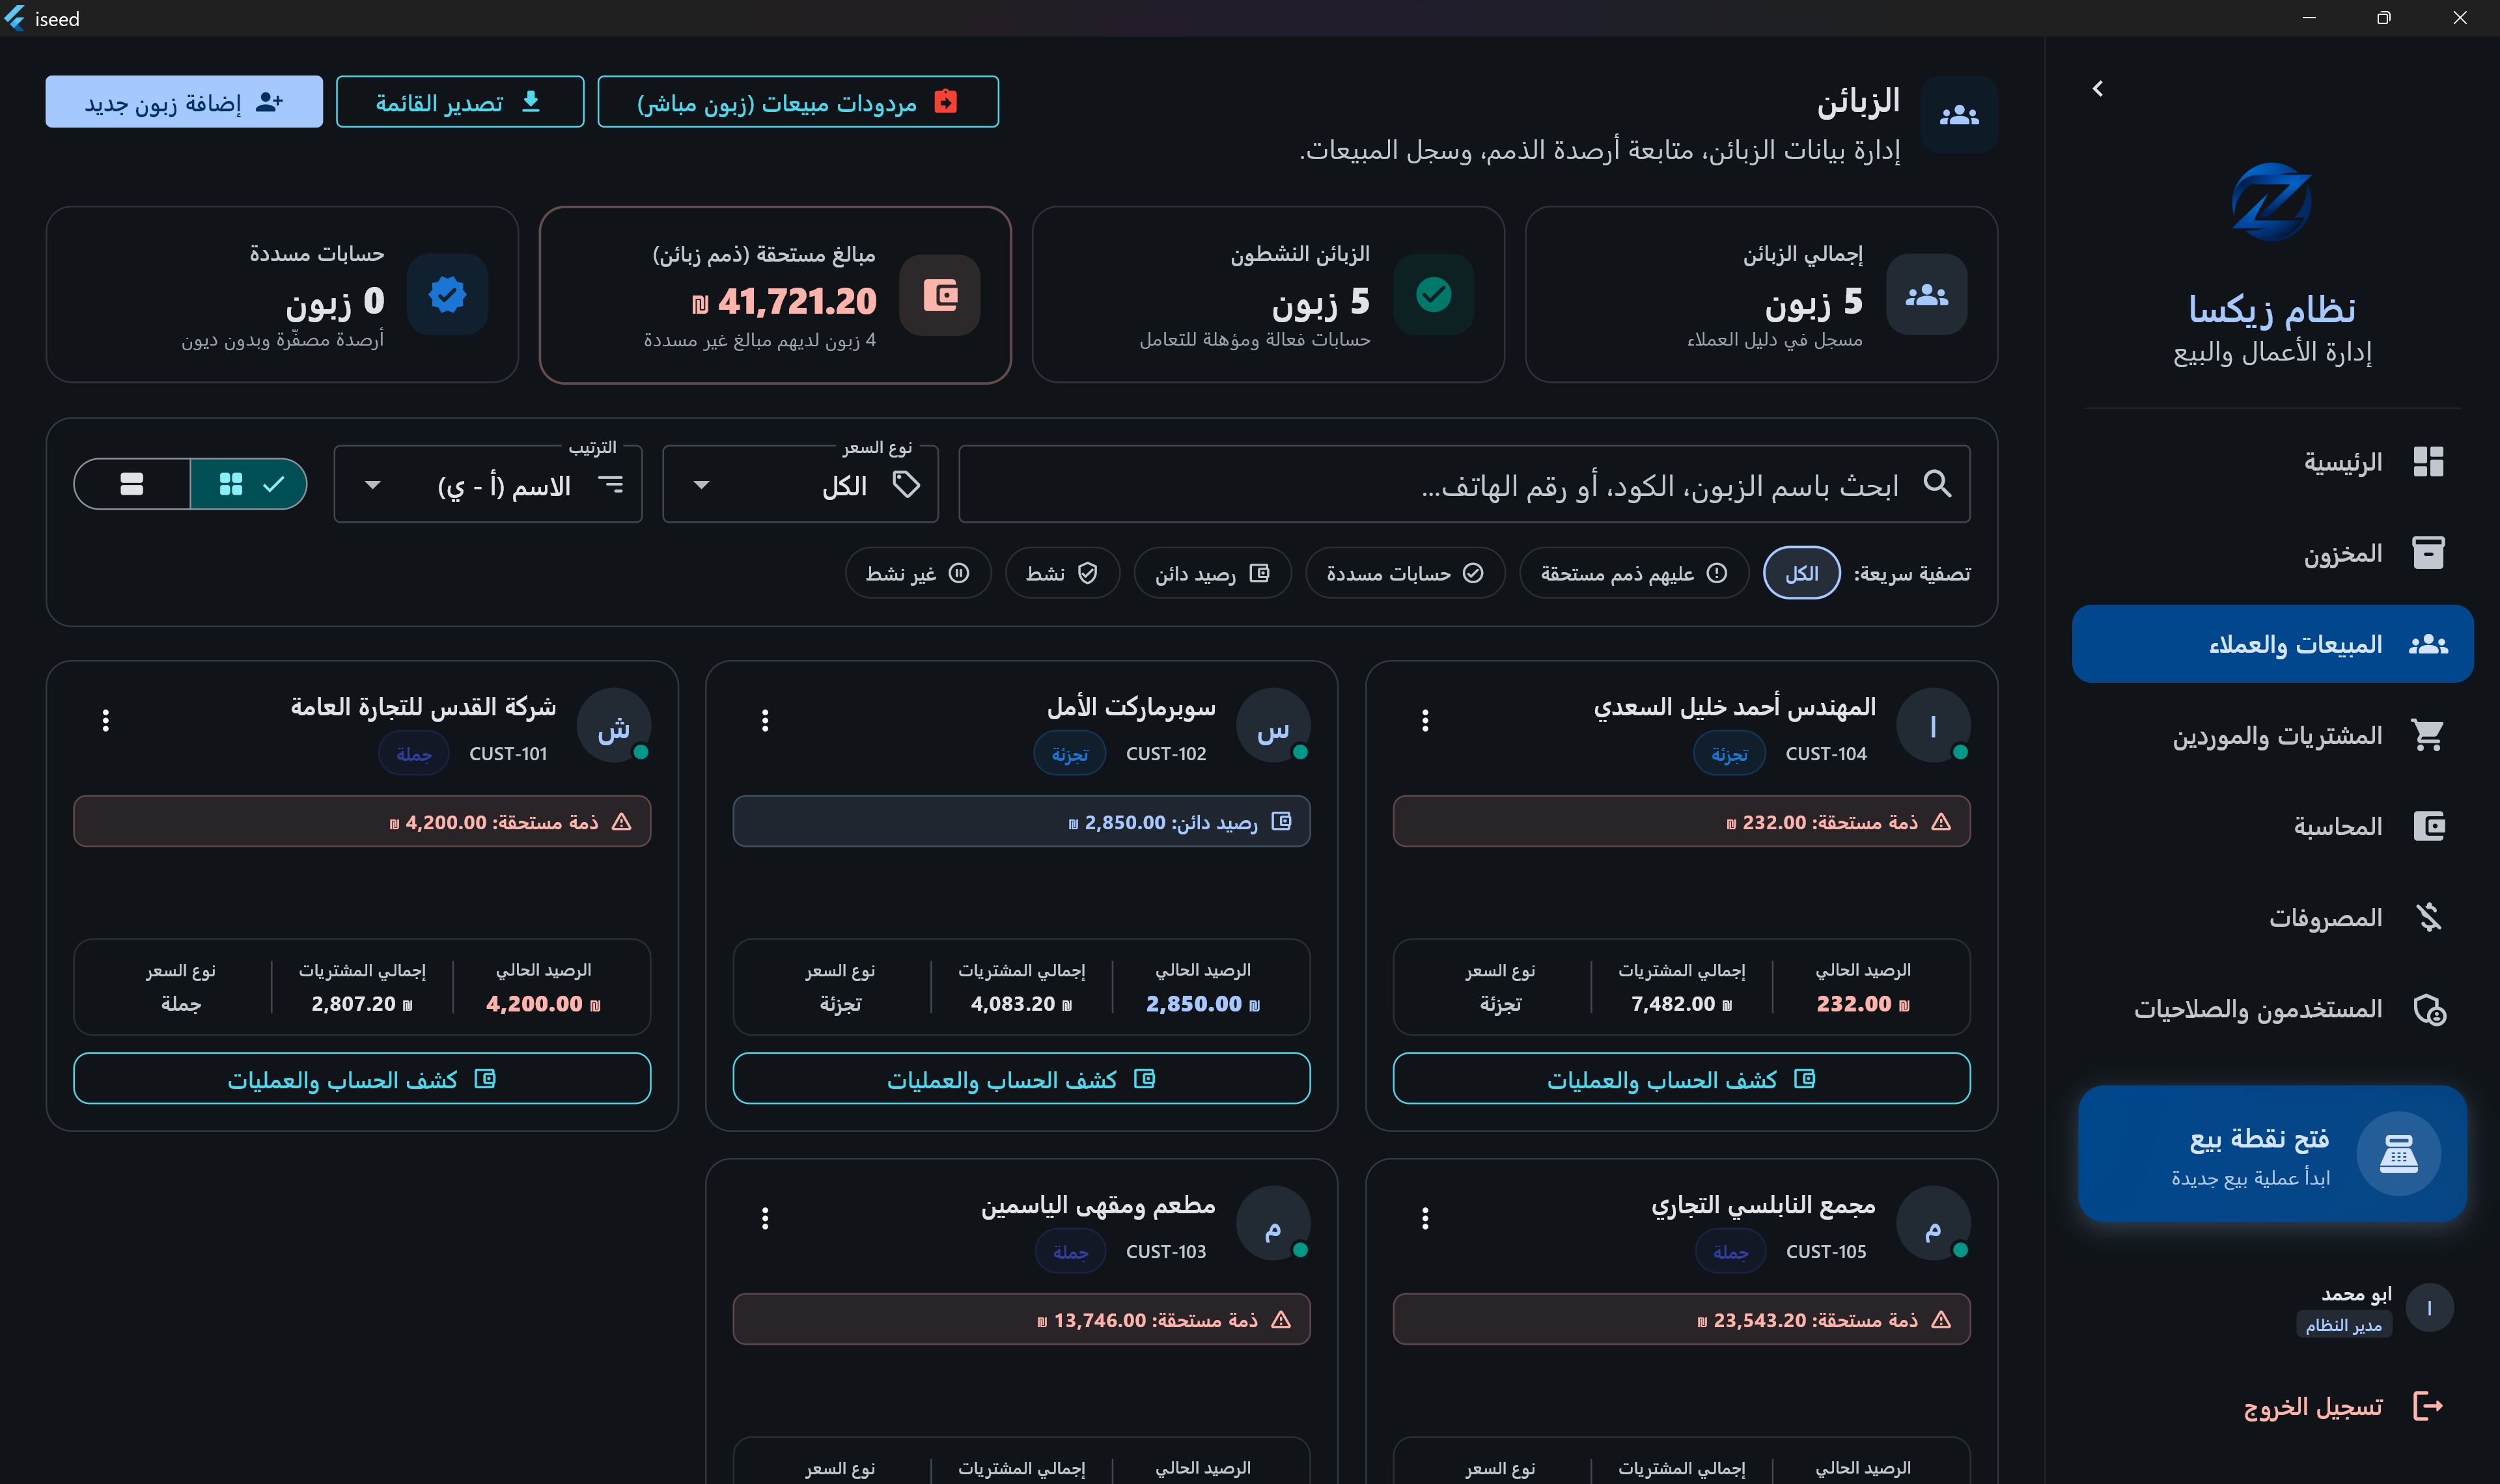Click the مبالغ مستحقة wallet icon
Image resolution: width=2500 pixels, height=1484 pixels.
coord(940,295)
